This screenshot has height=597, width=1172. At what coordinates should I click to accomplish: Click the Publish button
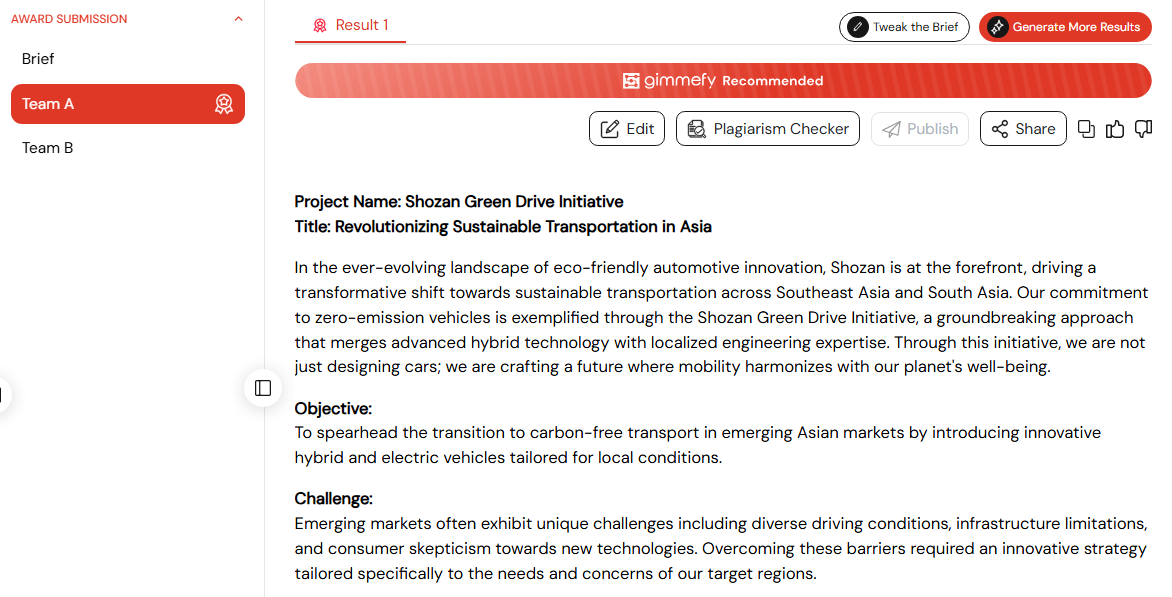[x=920, y=129]
